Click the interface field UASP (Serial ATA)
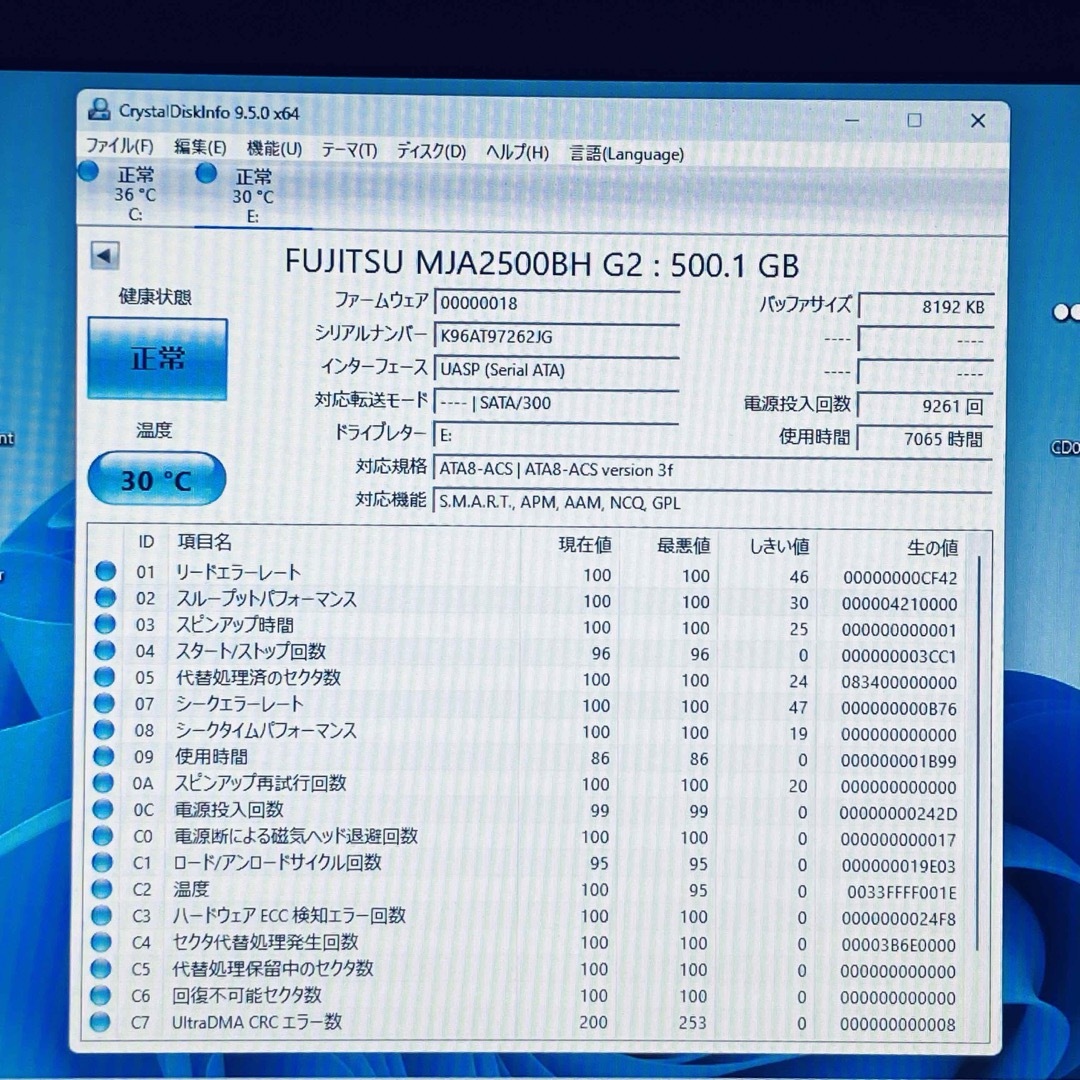1080x1080 pixels. click(557, 369)
